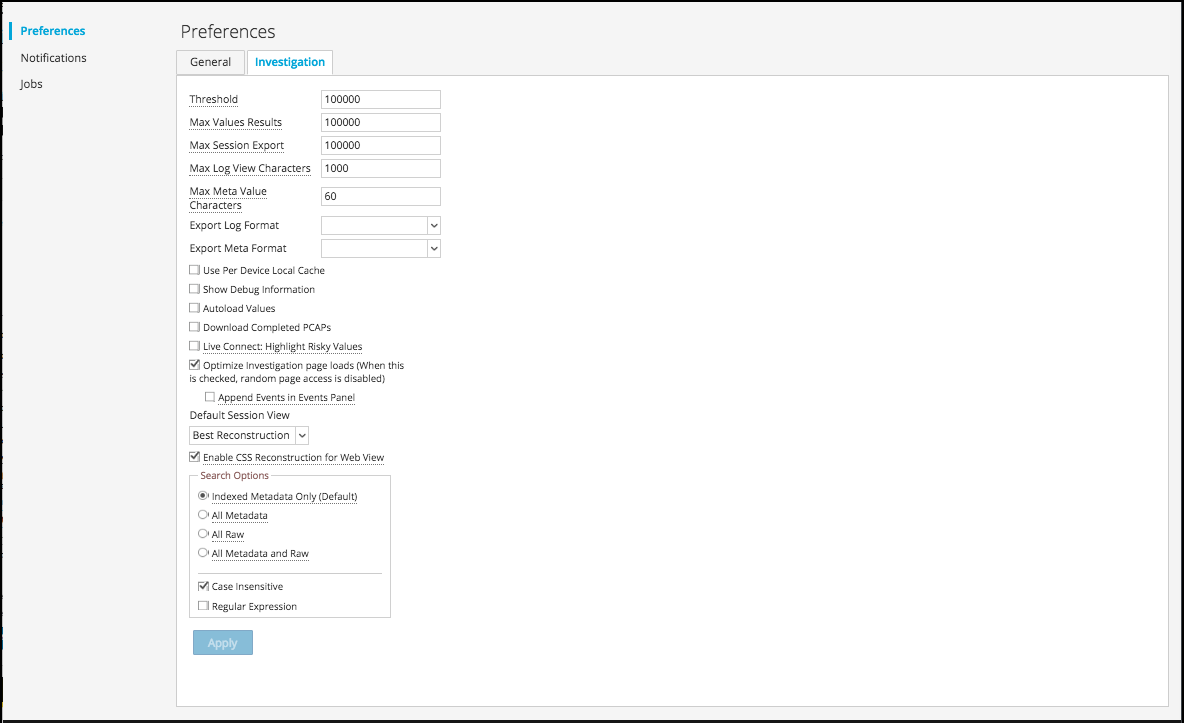
Task: Select the Investigation tab
Action: pos(289,62)
